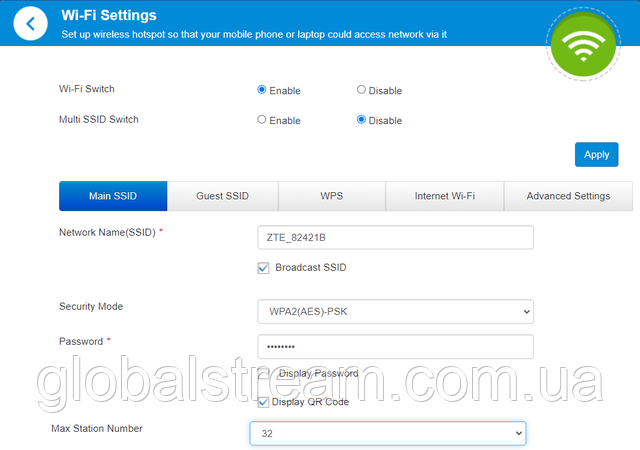The width and height of the screenshot is (640, 450).
Task: Click the Max Station Number label
Action: coord(97,428)
